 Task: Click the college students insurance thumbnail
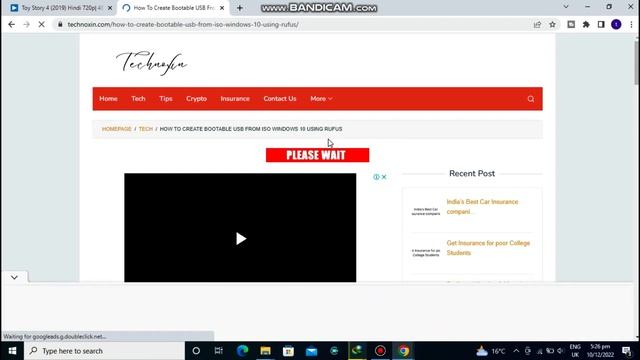coord(426,253)
